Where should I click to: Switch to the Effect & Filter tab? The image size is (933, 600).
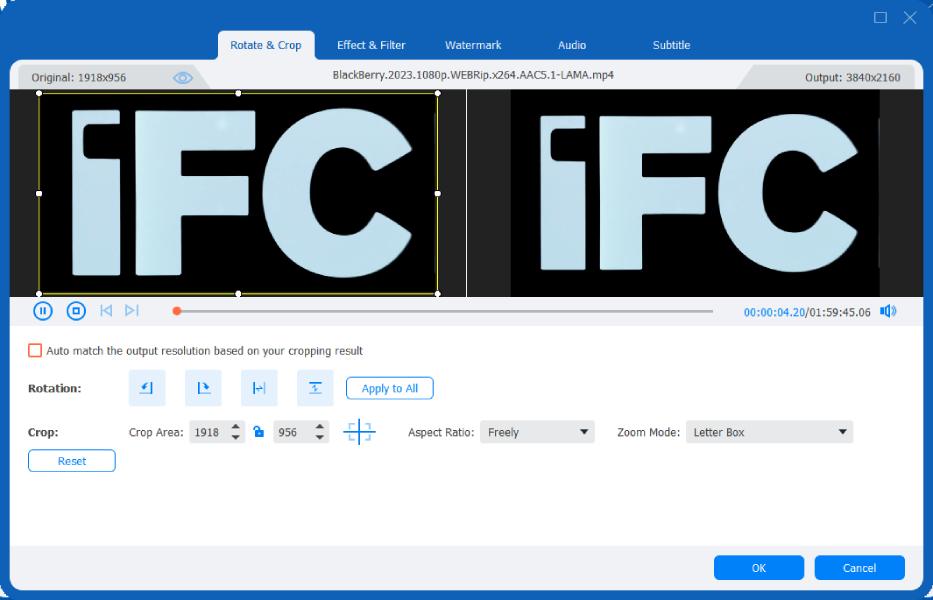pyautogui.click(x=371, y=45)
